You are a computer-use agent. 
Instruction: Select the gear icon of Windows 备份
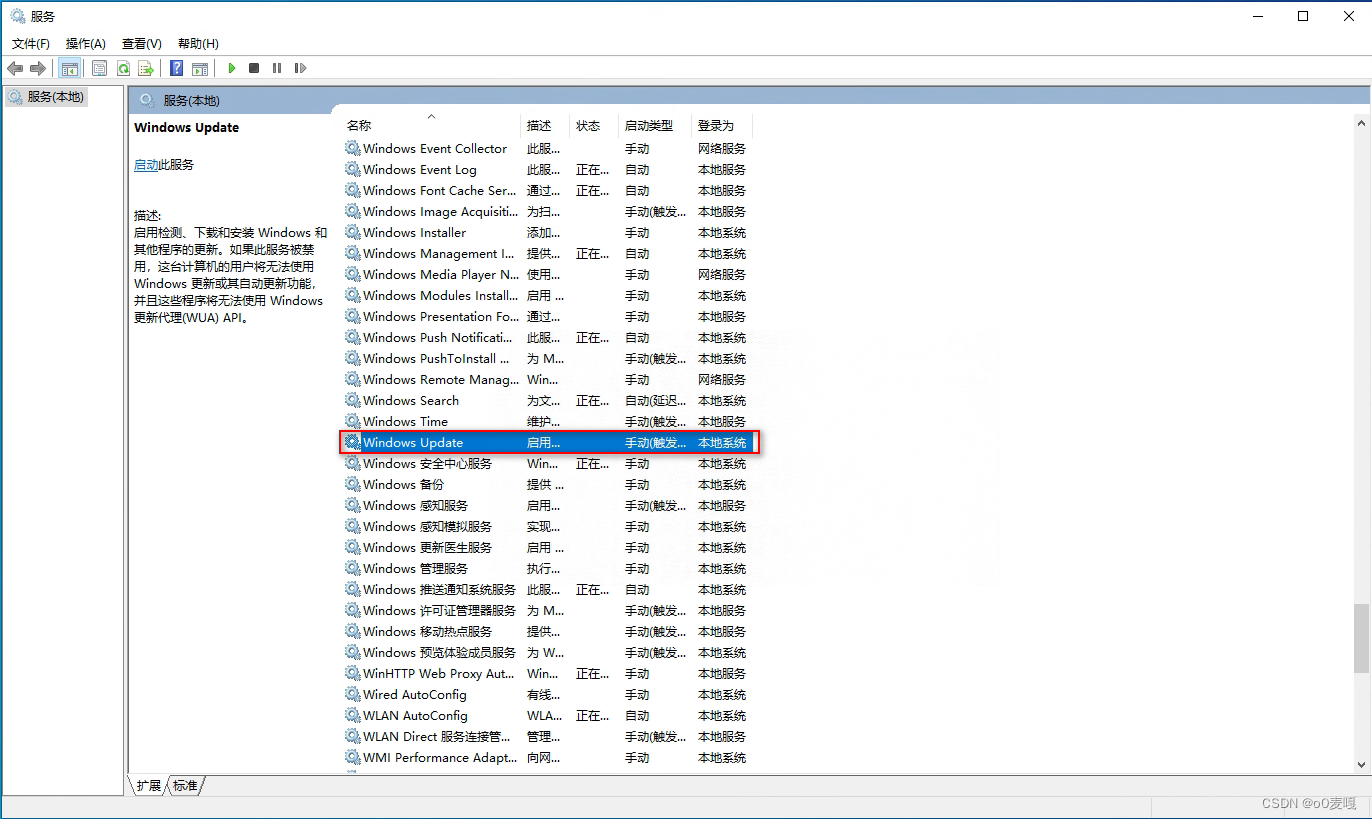click(x=353, y=484)
